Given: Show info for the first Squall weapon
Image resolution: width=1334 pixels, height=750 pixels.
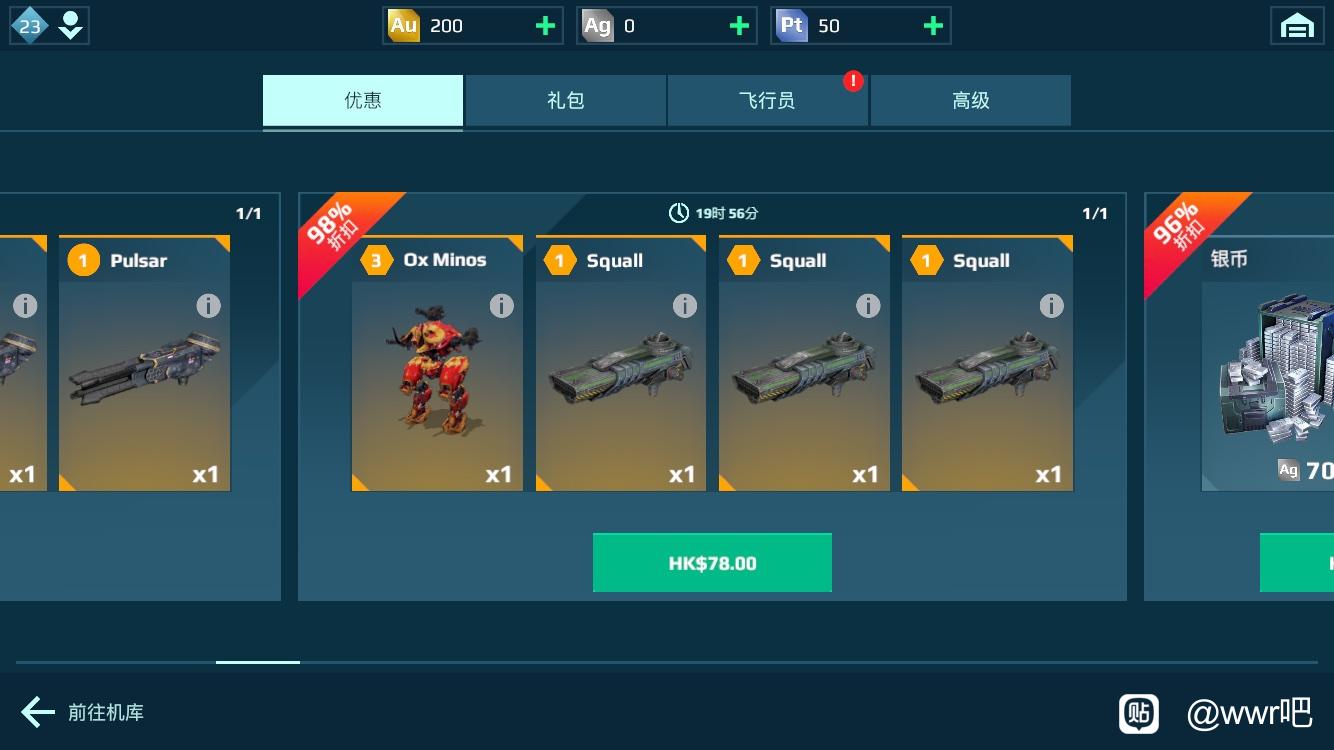Looking at the screenshot, I should [x=684, y=306].
